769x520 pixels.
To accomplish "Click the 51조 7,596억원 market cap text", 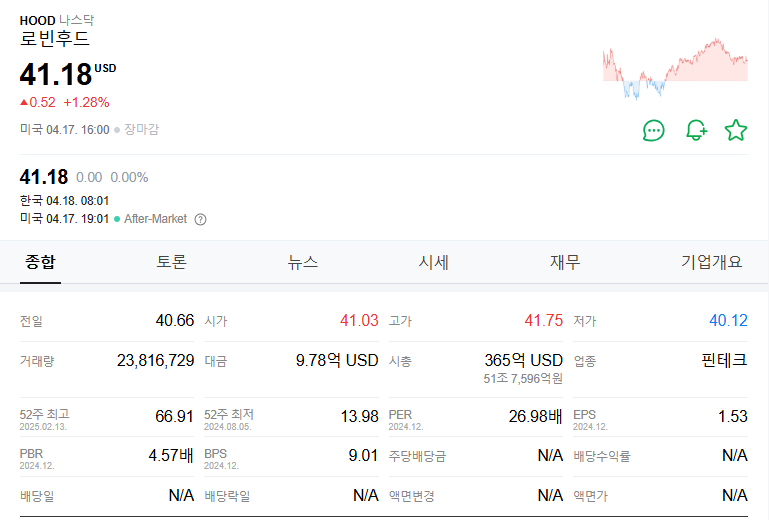I will point(523,379).
